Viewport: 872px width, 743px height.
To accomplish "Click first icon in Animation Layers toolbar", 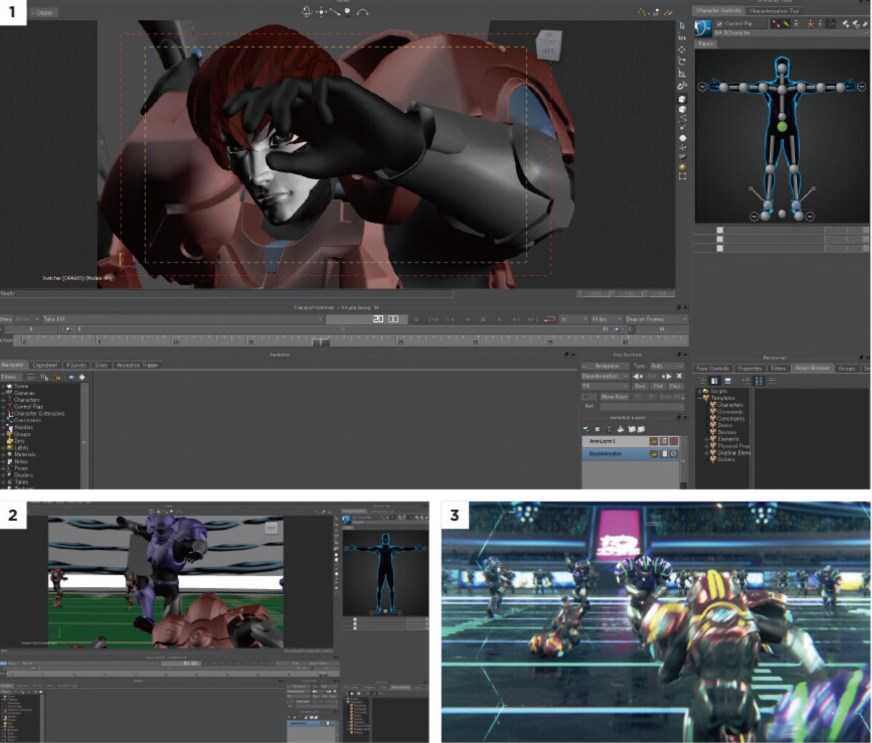I will click(x=587, y=429).
